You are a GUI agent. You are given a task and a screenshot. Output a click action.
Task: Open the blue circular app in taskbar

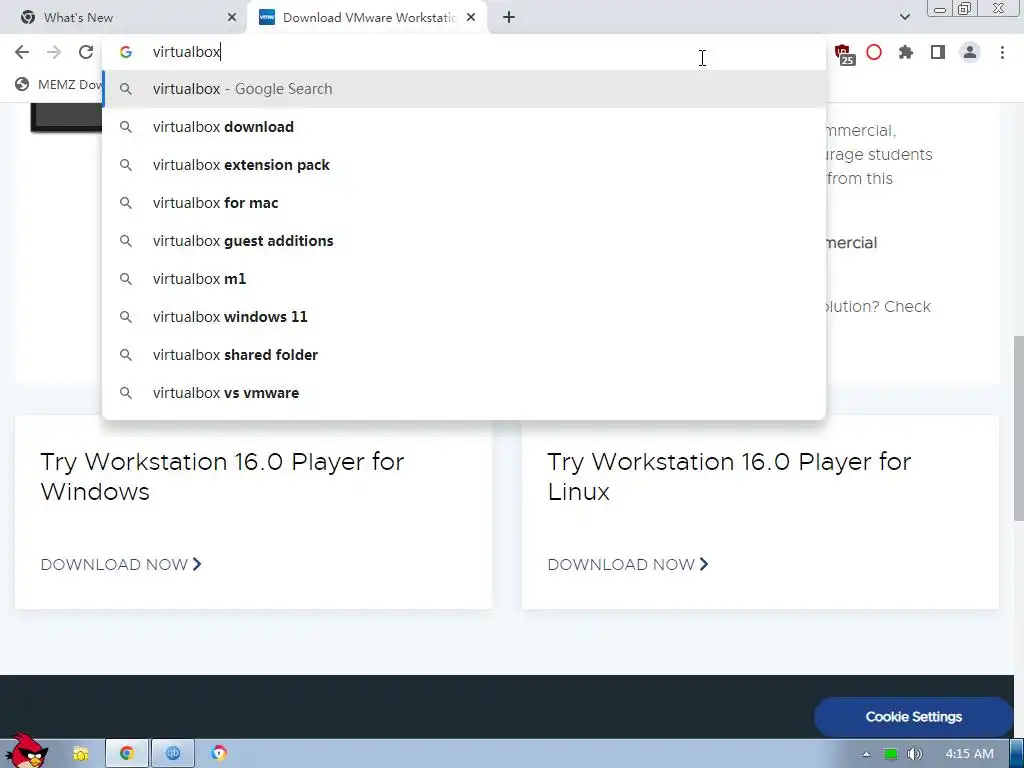pos(173,753)
